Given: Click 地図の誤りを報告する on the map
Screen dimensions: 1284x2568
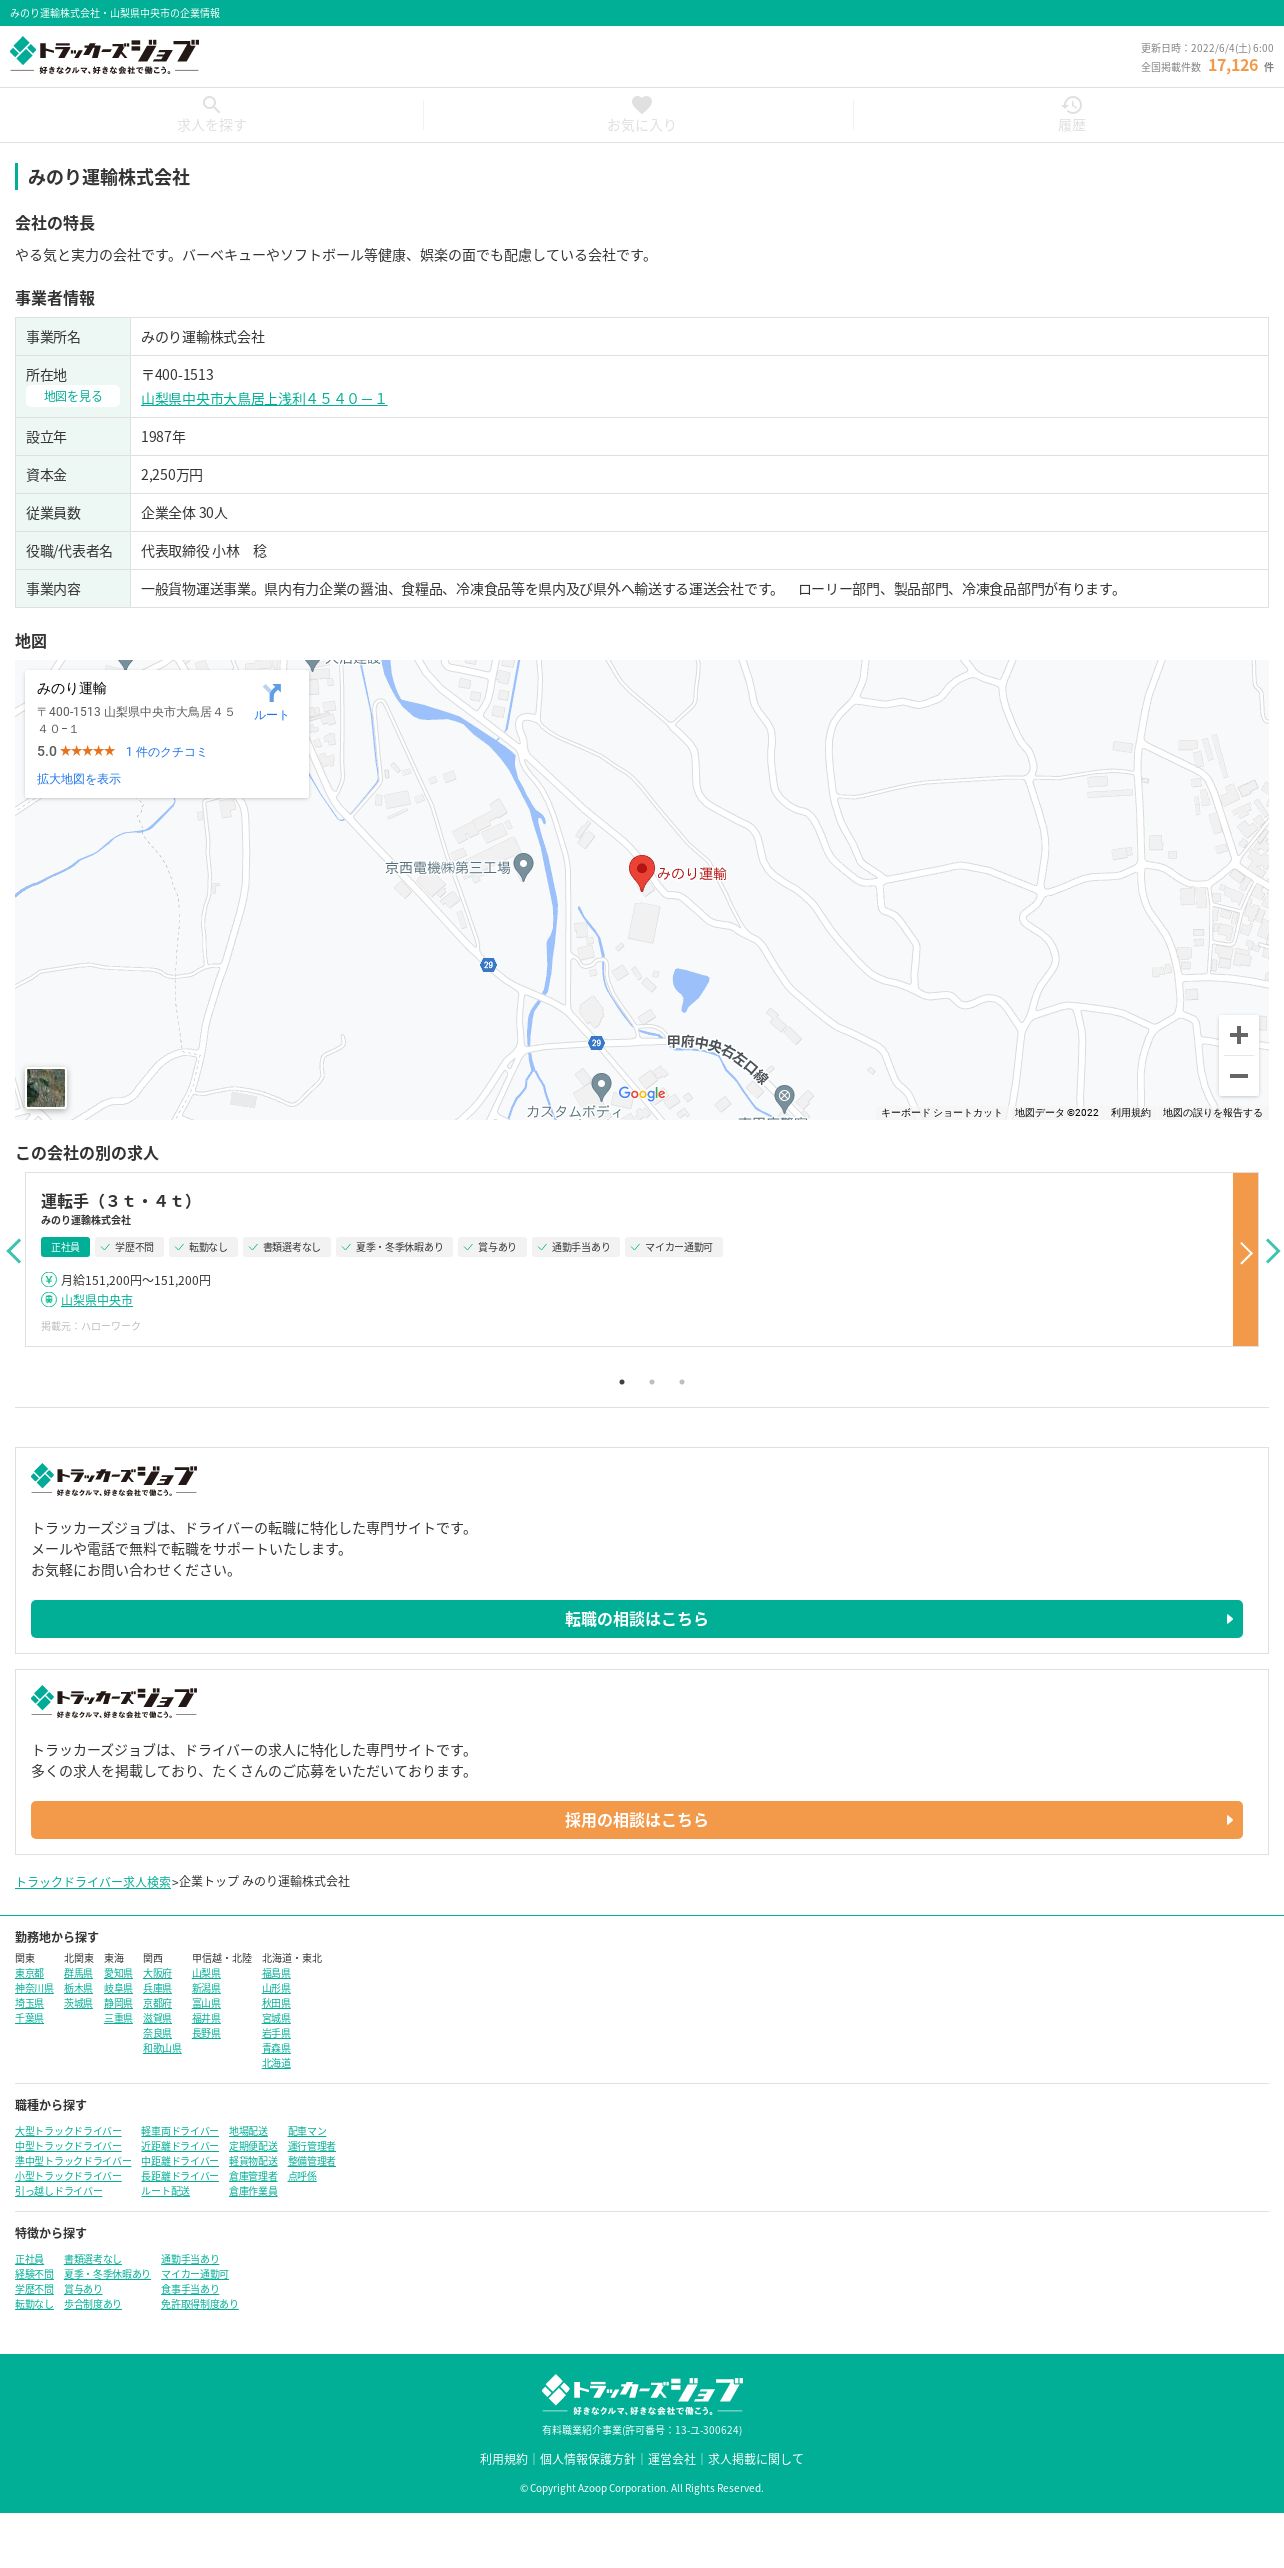Looking at the screenshot, I should point(1212,1113).
